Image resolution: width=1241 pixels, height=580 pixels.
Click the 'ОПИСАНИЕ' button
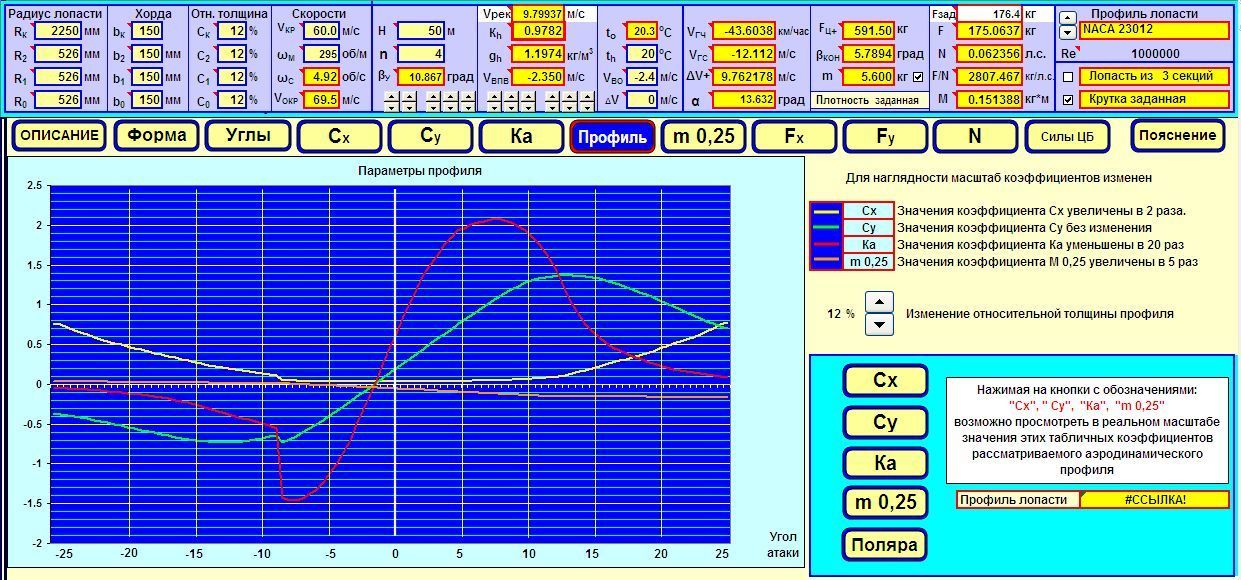coord(58,136)
